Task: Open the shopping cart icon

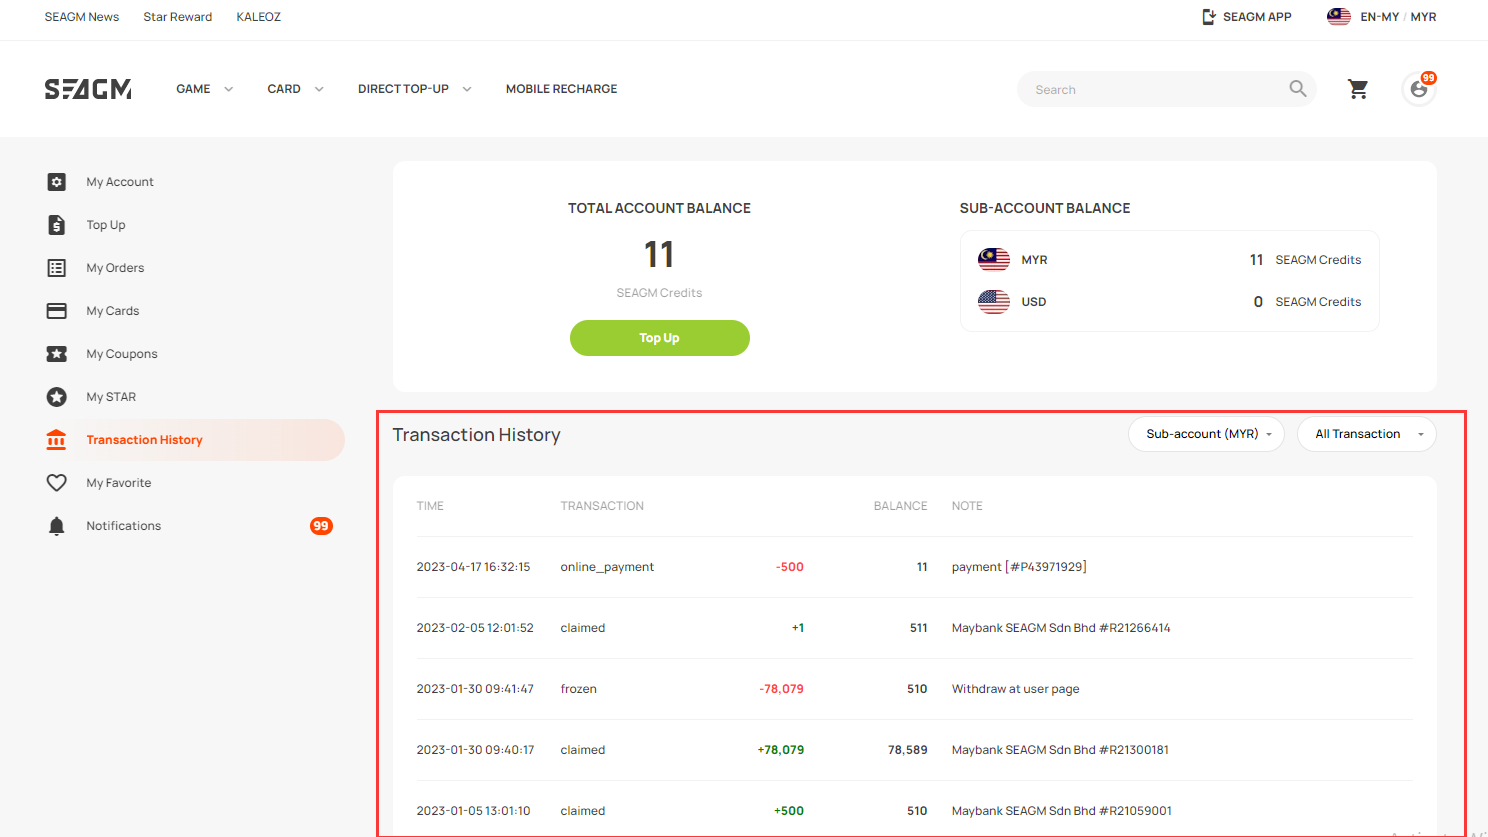Action: [1358, 89]
